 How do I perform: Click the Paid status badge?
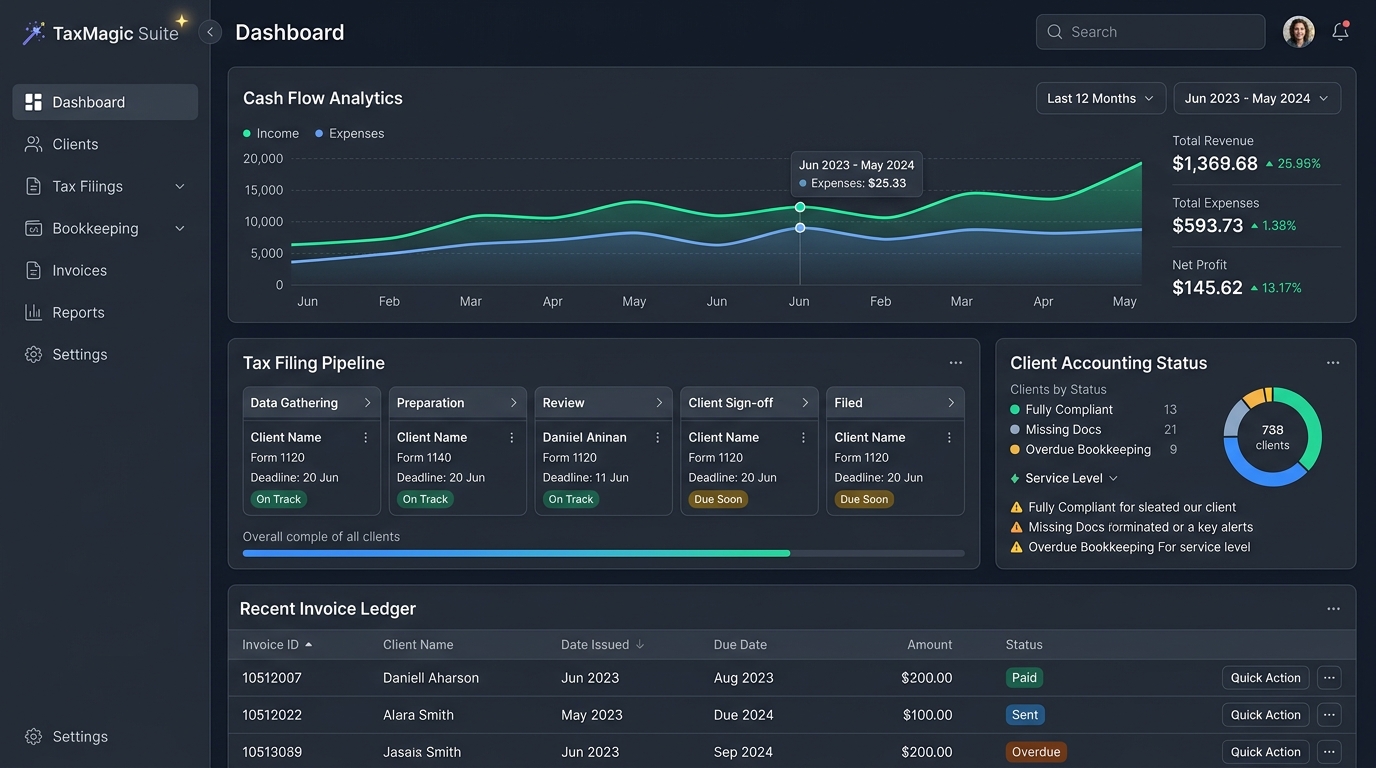tap(1024, 678)
